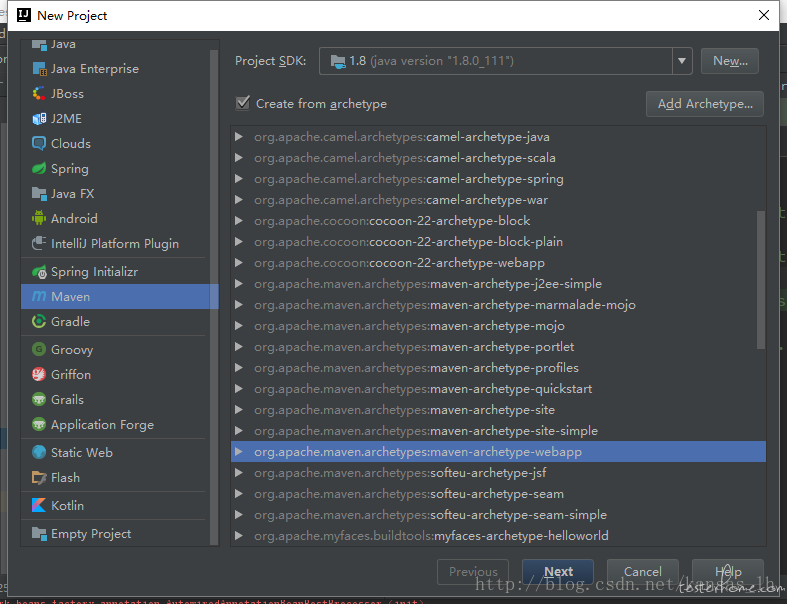Viewport: 787px width, 604px height.
Task: Expand maven-archetype-webapp entry
Action: pos(239,452)
